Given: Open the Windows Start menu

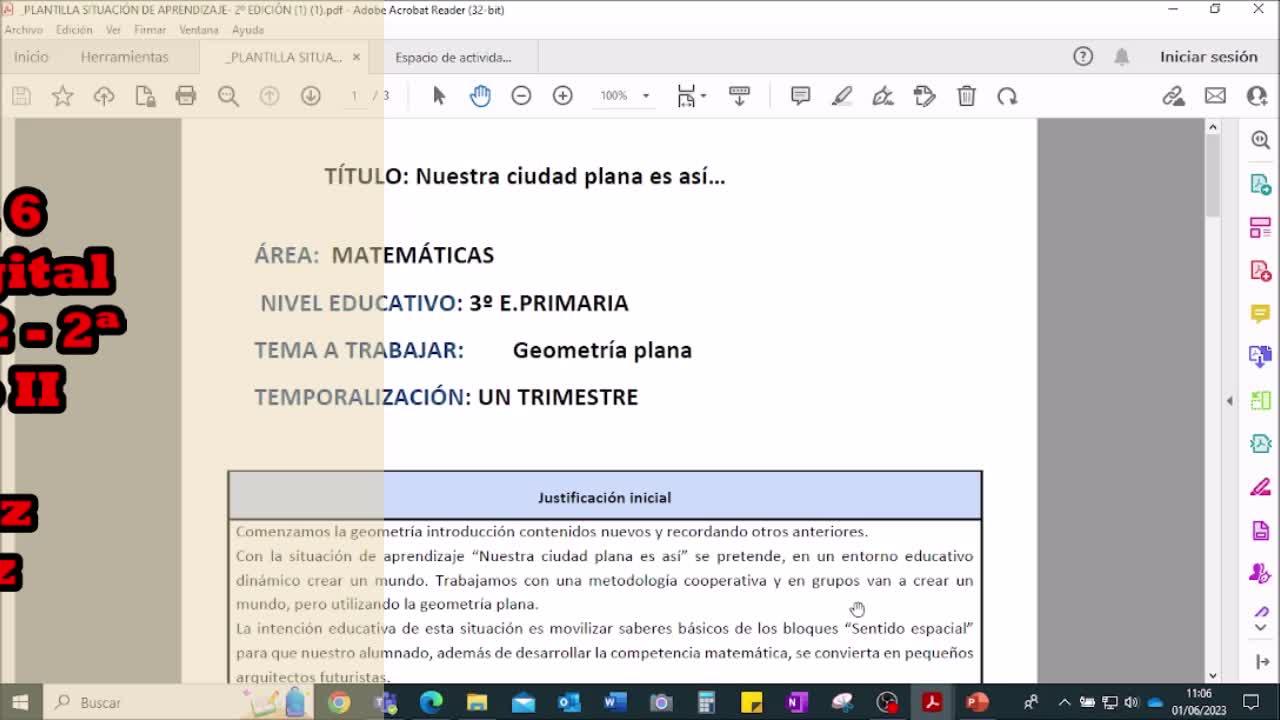Looking at the screenshot, I should tap(19, 702).
